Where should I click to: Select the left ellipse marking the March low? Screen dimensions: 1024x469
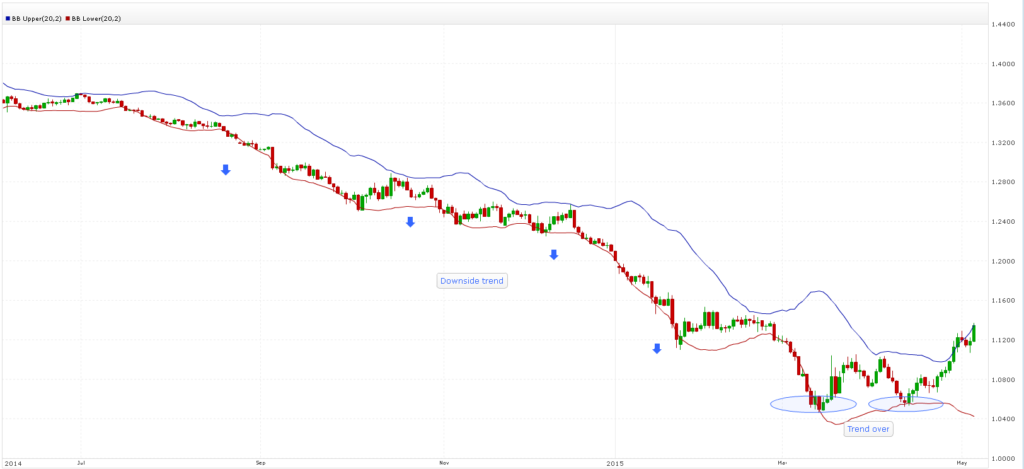coord(813,404)
